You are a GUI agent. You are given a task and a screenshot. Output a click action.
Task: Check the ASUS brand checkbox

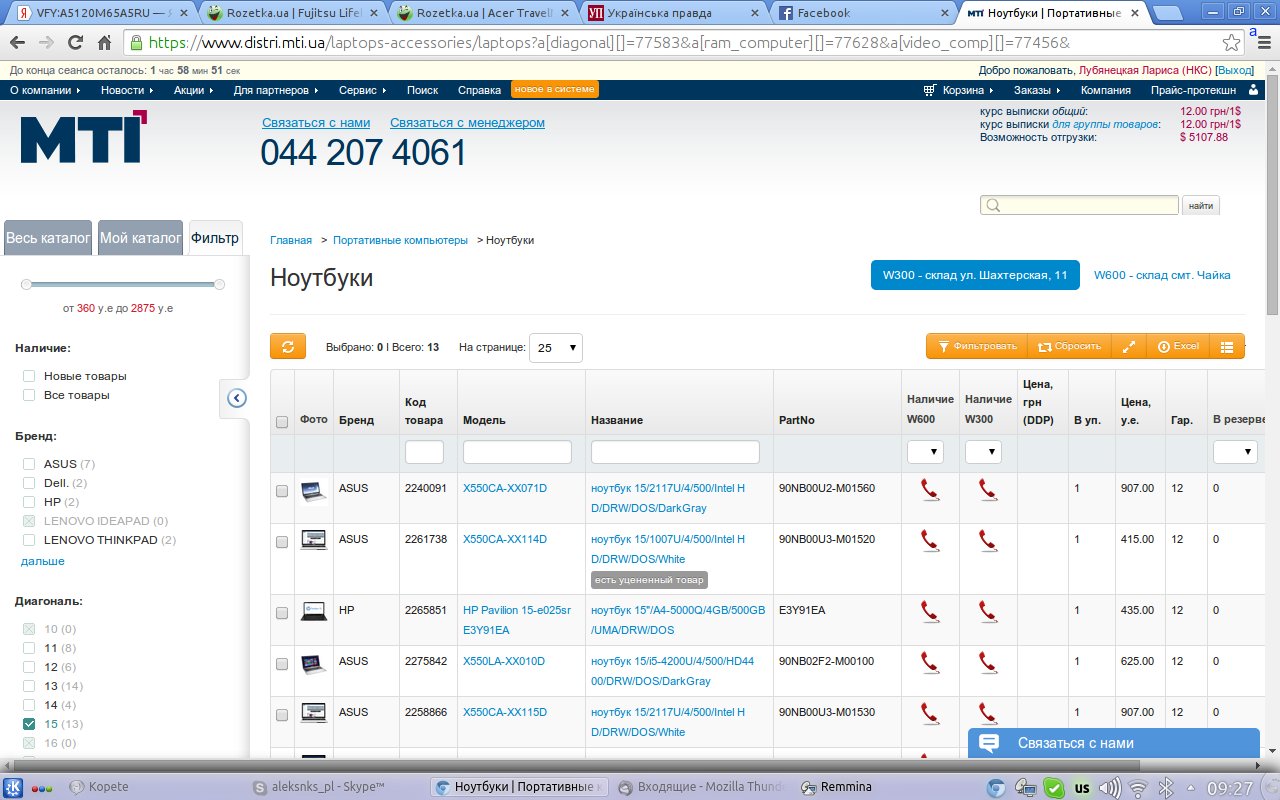coord(29,464)
